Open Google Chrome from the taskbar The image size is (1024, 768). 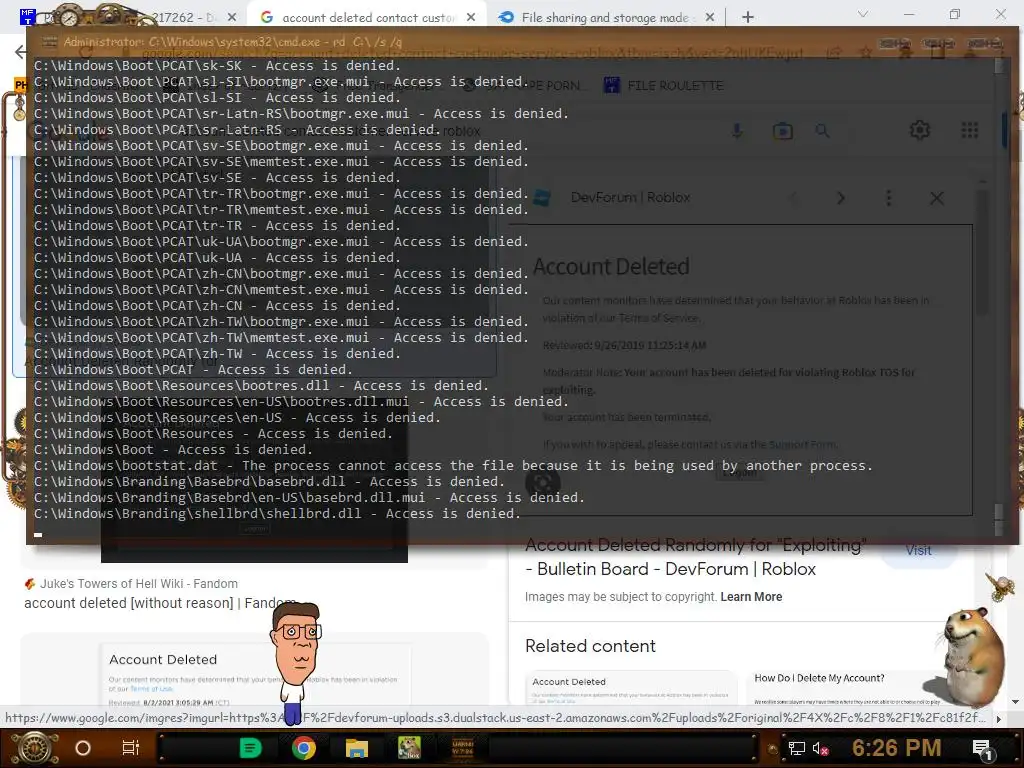tap(304, 748)
